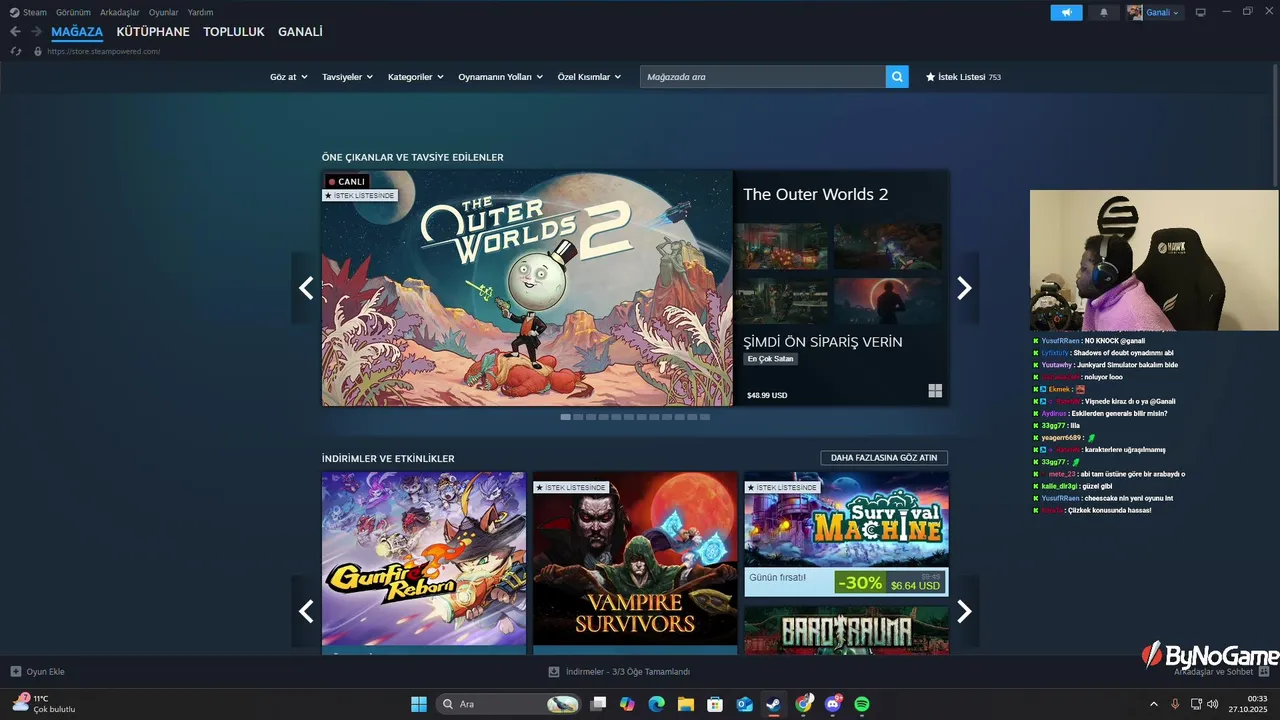Show previous featured game arrow
This screenshot has height=720, width=1280.
[306, 288]
